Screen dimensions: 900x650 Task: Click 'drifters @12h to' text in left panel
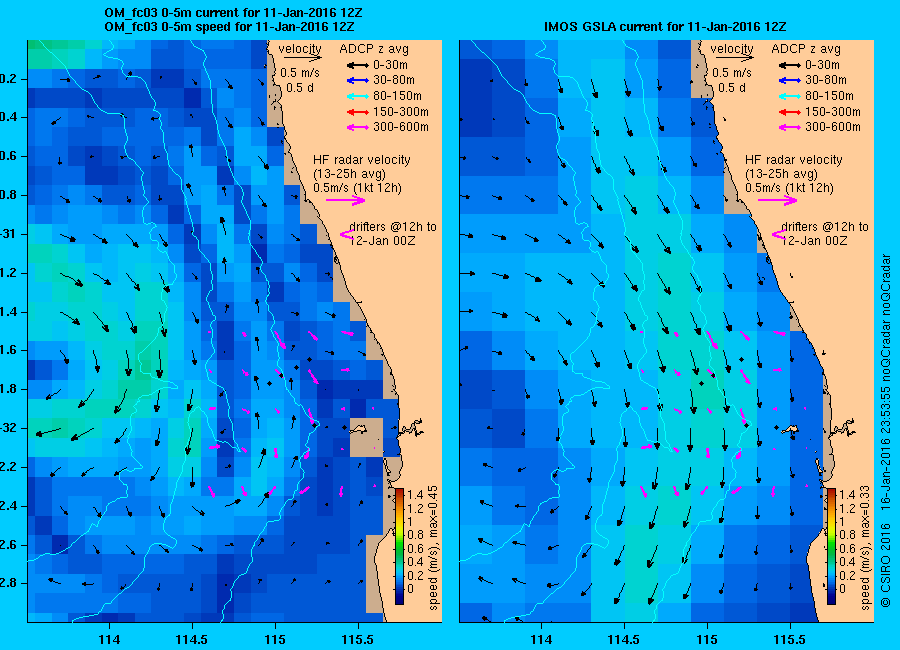click(393, 227)
